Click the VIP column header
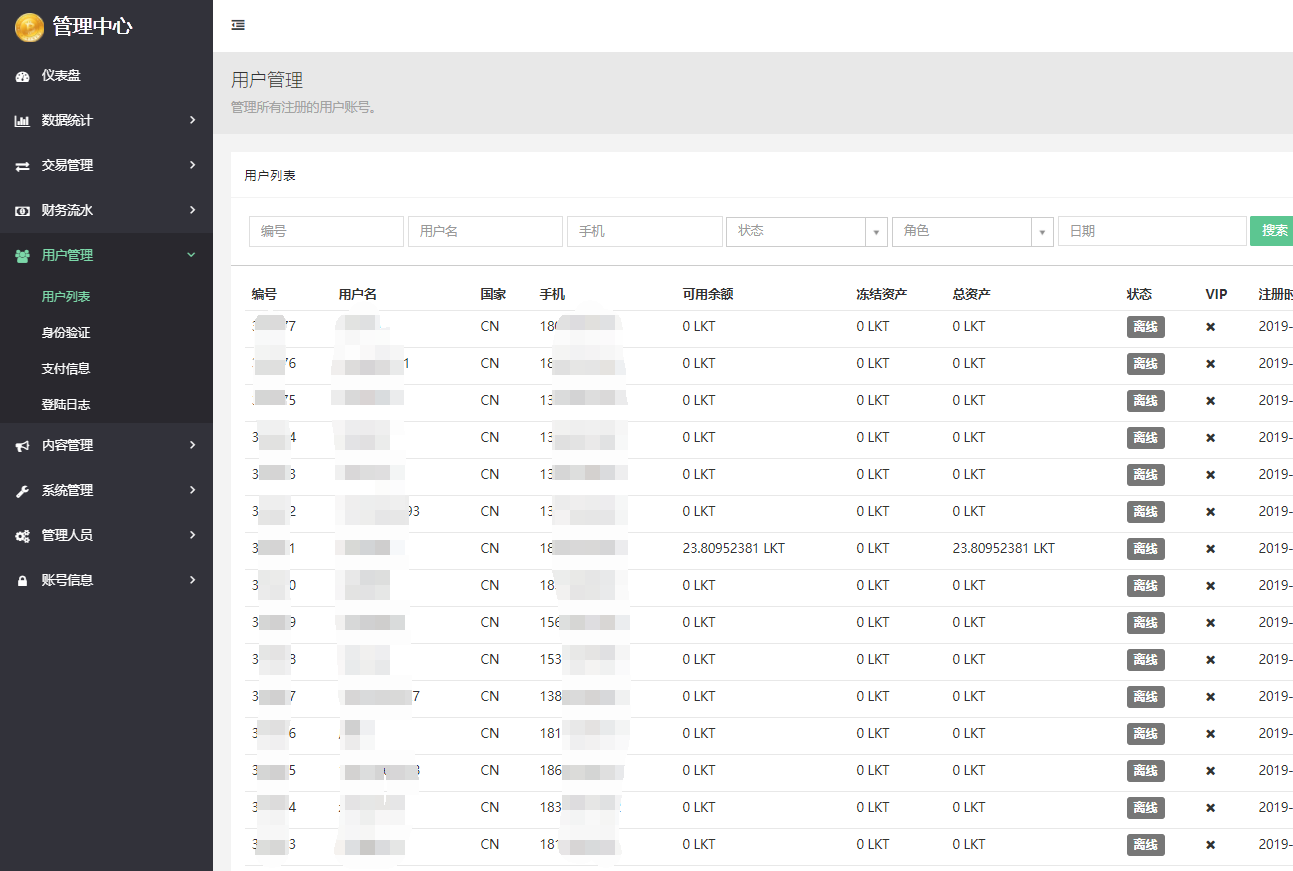 1216,295
